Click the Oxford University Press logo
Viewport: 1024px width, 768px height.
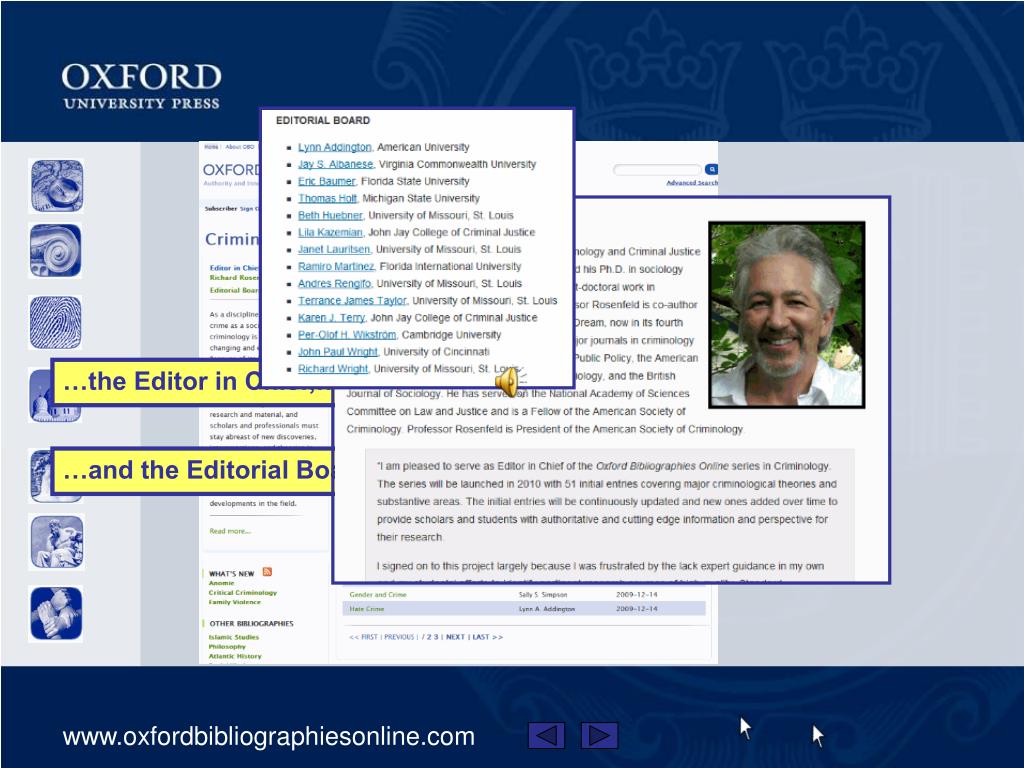[x=142, y=86]
